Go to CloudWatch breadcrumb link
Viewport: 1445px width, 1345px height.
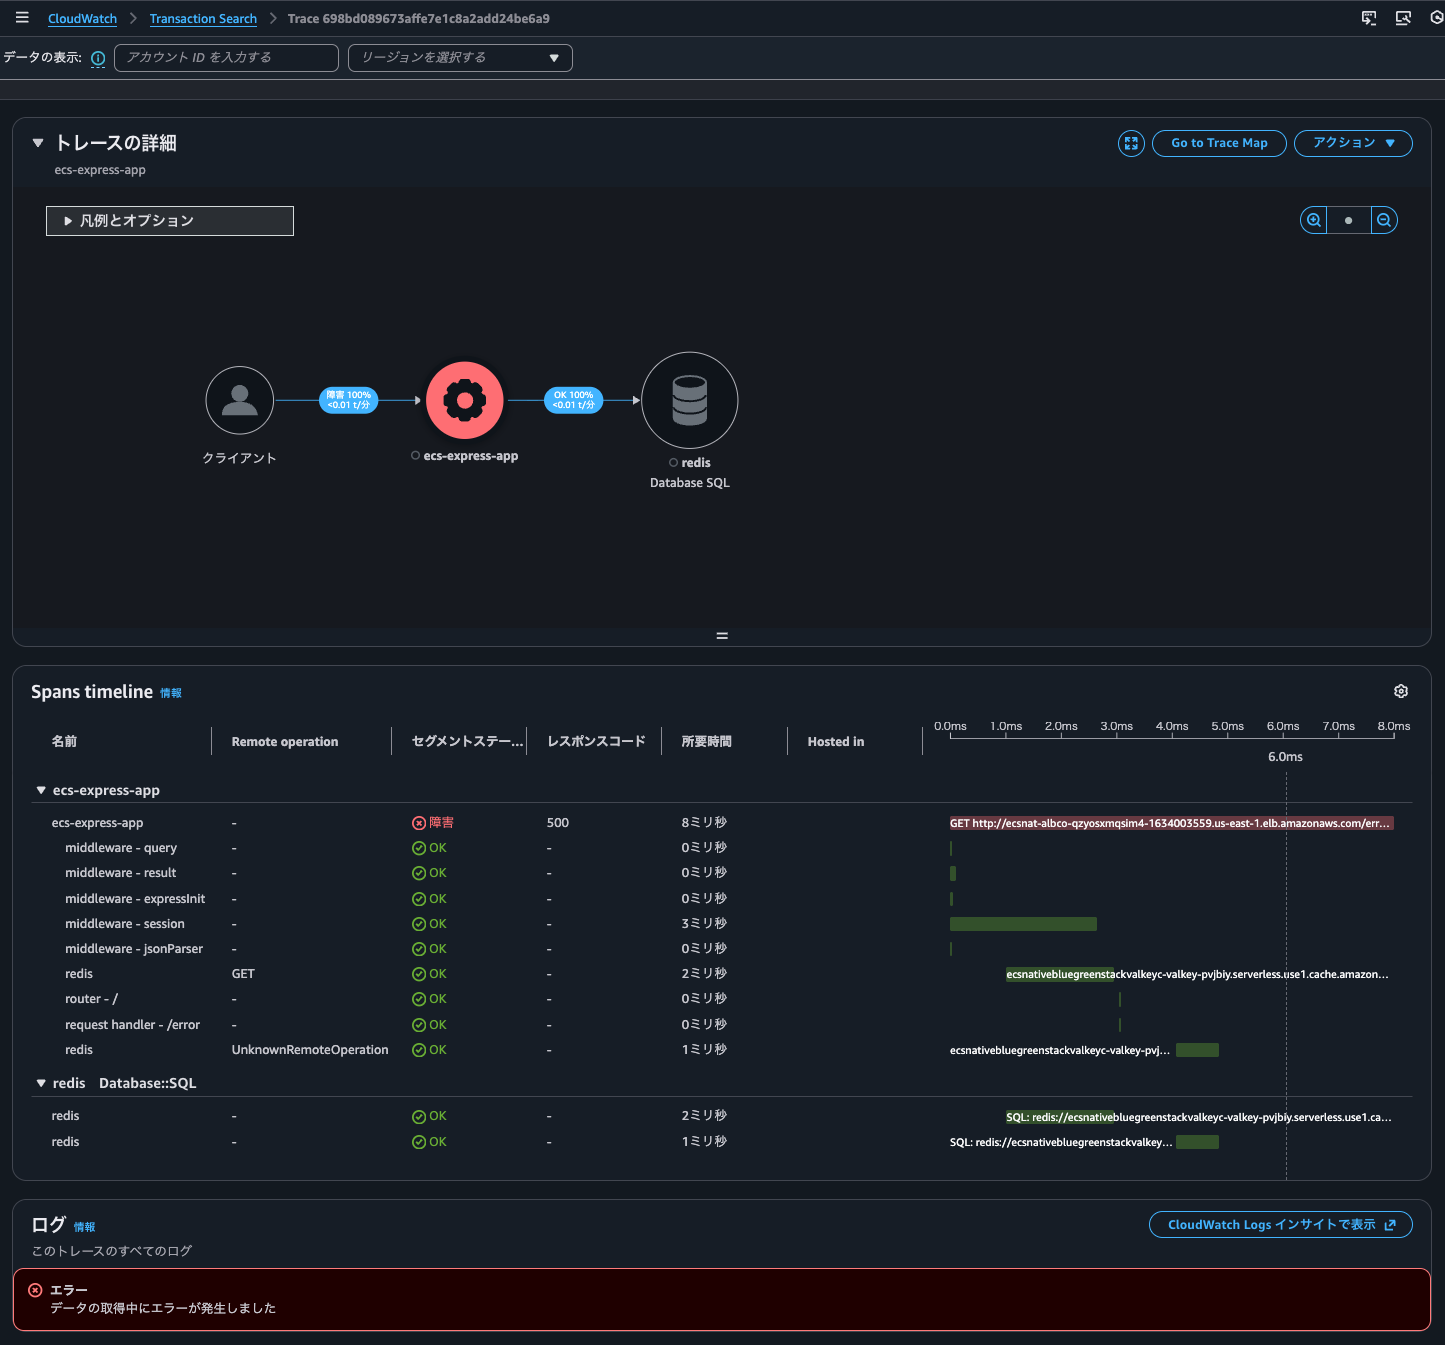point(82,19)
